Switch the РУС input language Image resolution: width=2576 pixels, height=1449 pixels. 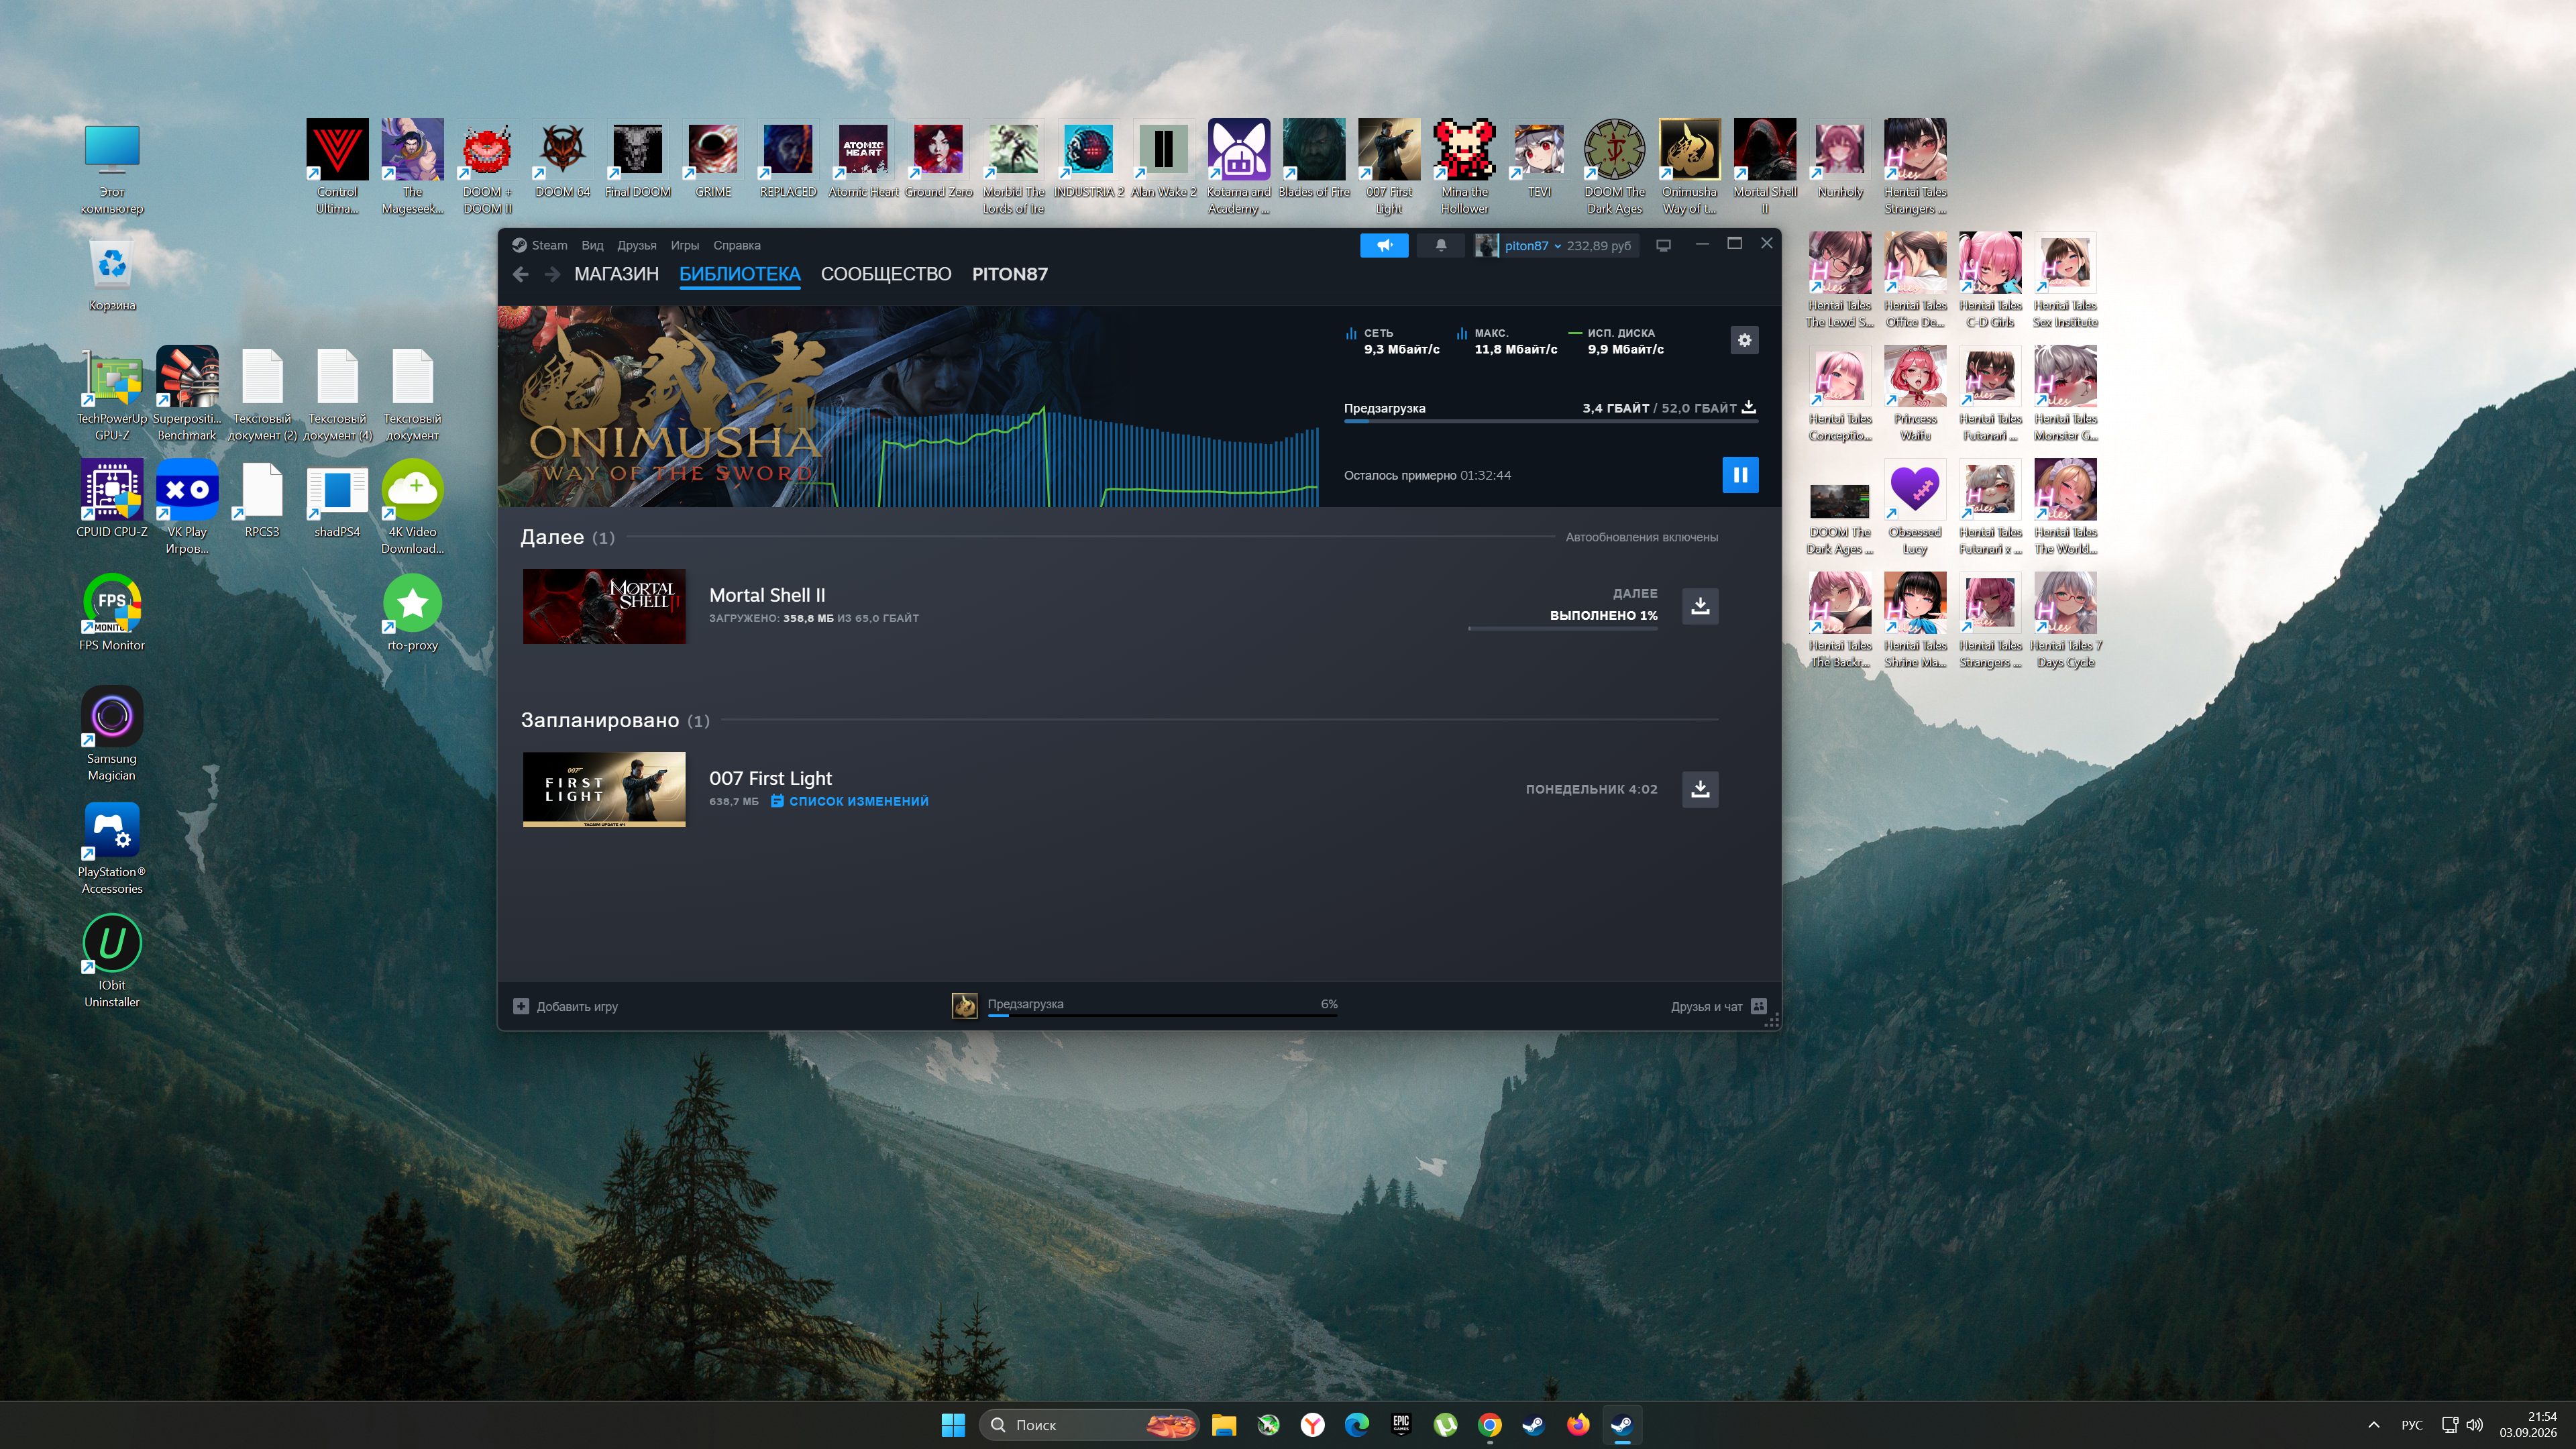tap(2412, 1425)
